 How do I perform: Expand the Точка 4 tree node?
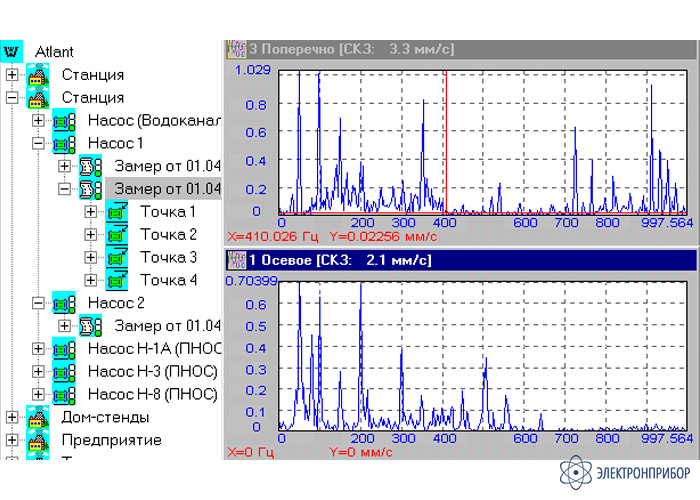click(x=91, y=280)
